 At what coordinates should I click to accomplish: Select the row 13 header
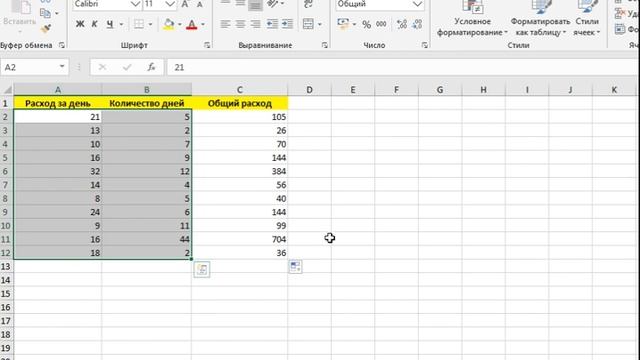click(x=6, y=267)
